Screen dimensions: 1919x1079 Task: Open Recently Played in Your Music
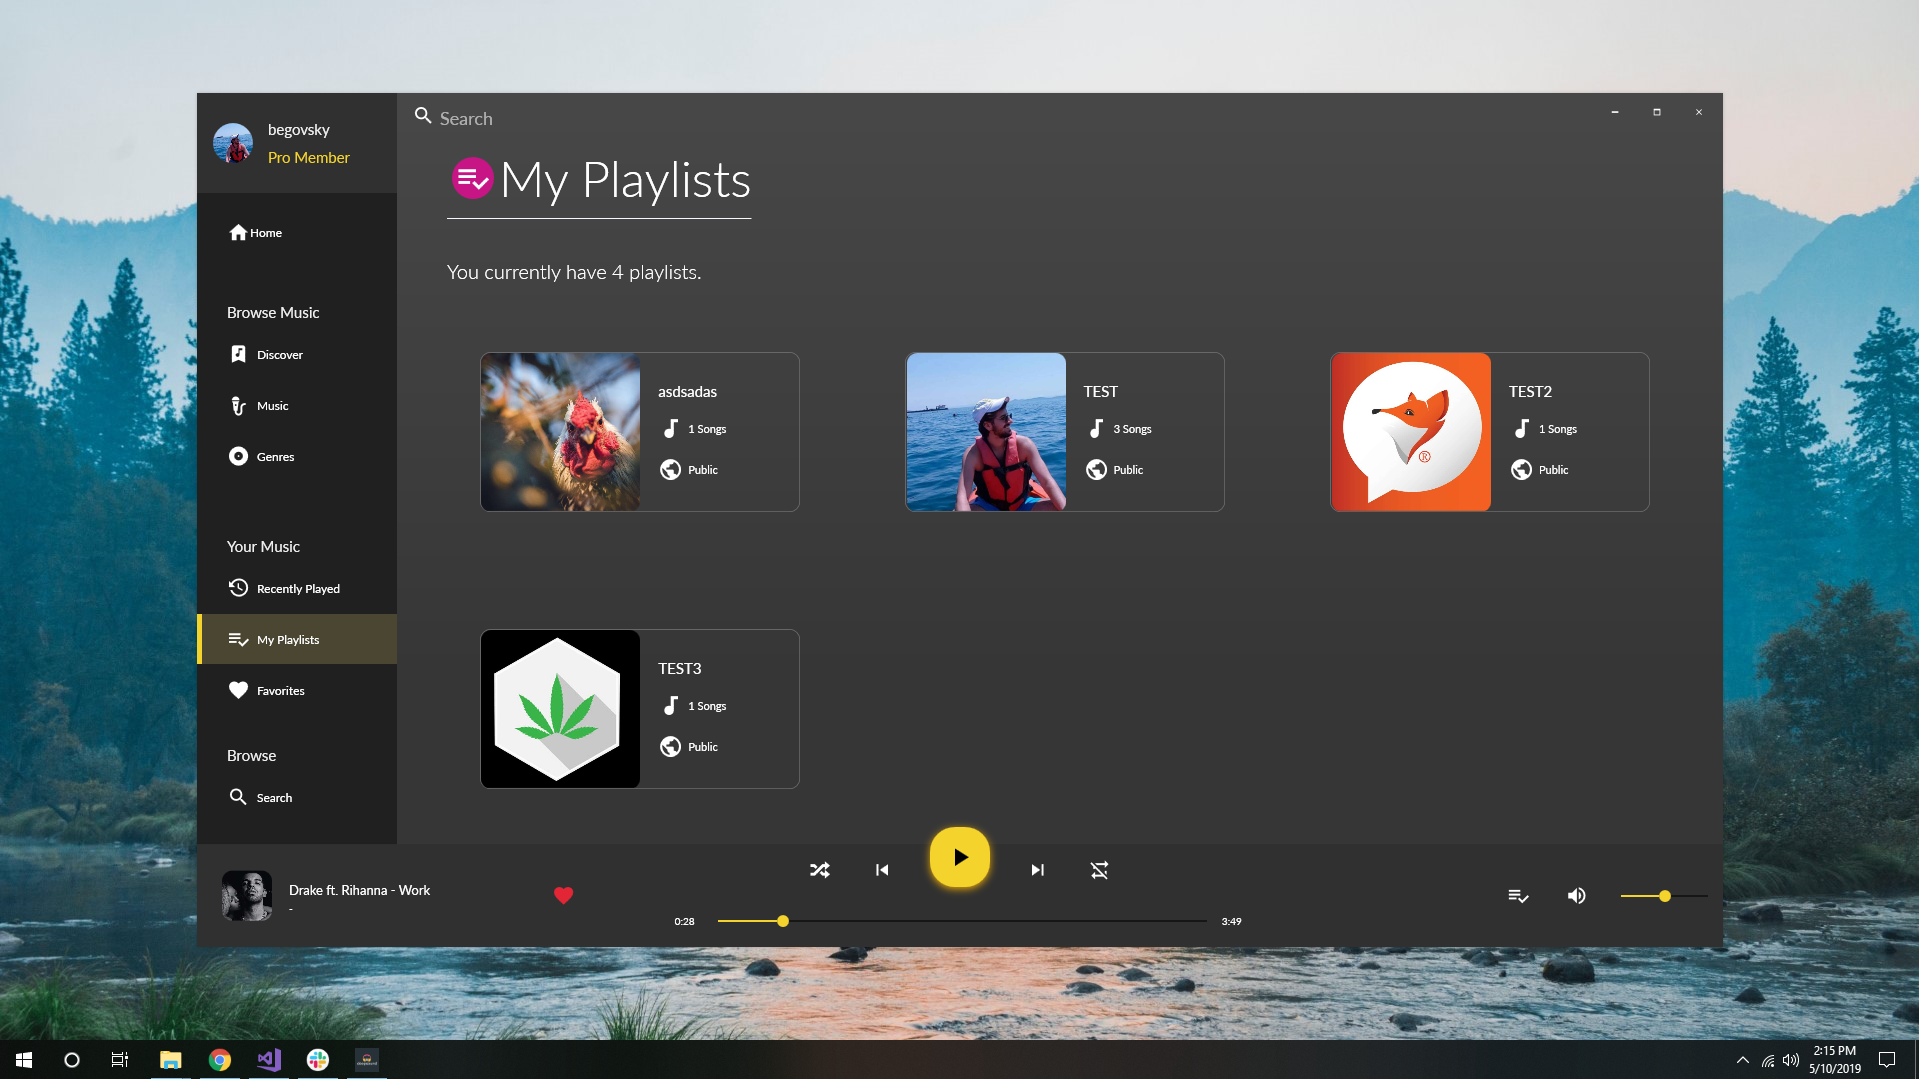299,588
